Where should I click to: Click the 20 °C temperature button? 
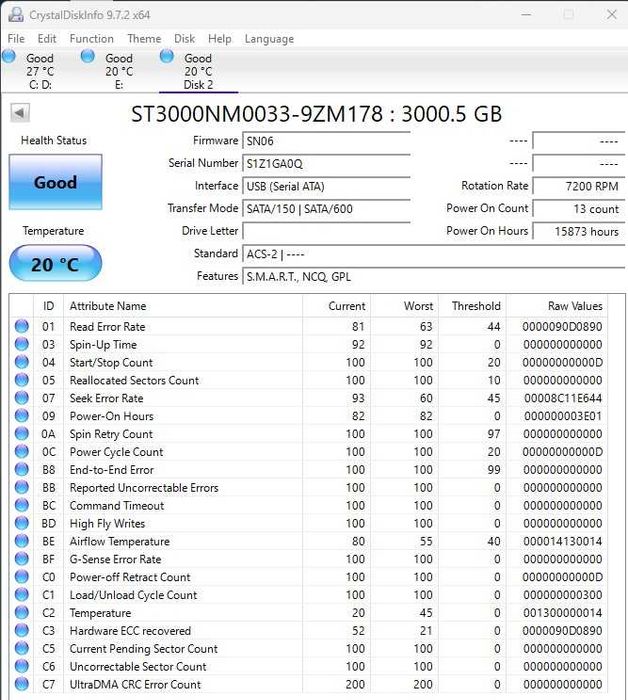coord(55,264)
